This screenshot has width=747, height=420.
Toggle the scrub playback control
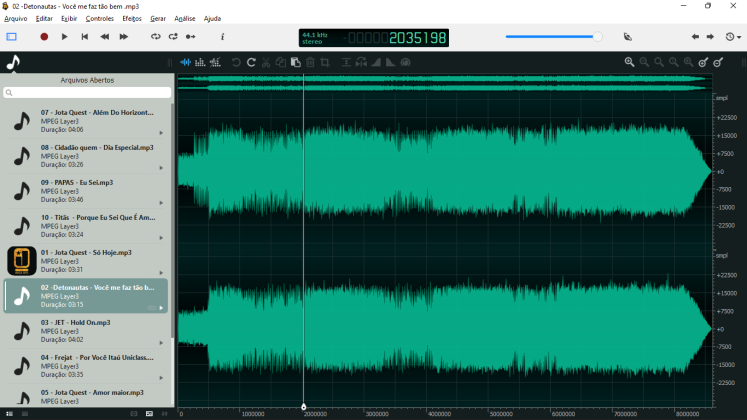(x=191, y=37)
